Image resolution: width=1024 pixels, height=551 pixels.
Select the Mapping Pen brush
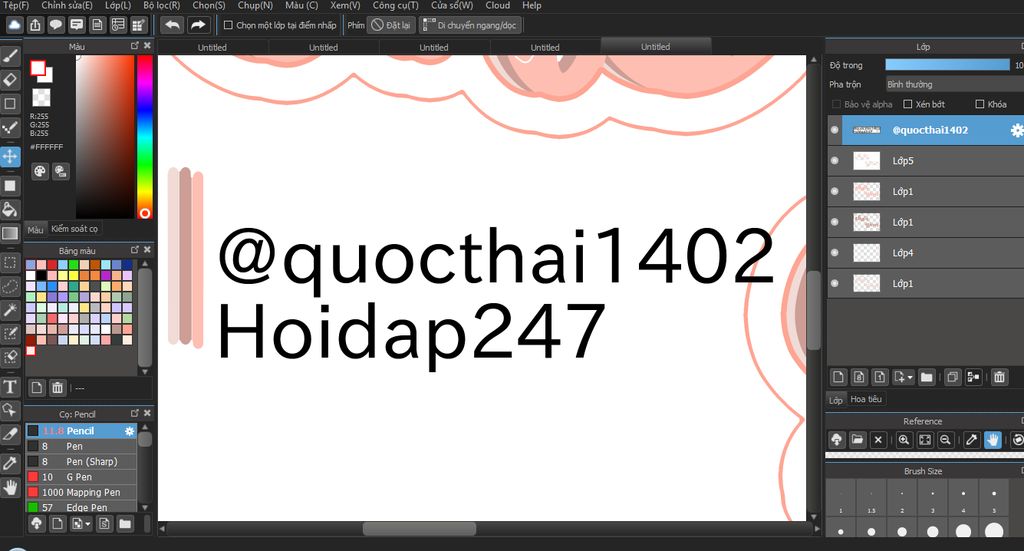pos(81,492)
